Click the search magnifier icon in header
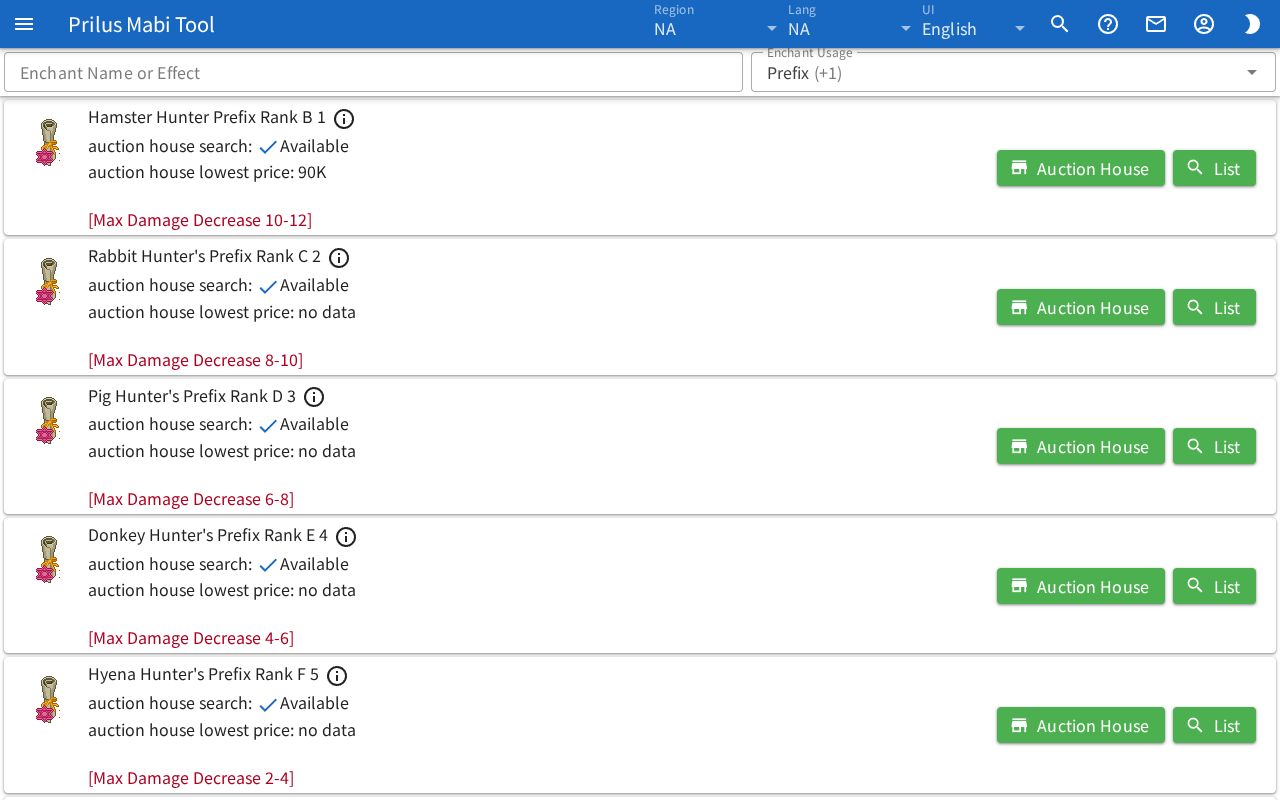The height and width of the screenshot is (800, 1280). [1060, 24]
